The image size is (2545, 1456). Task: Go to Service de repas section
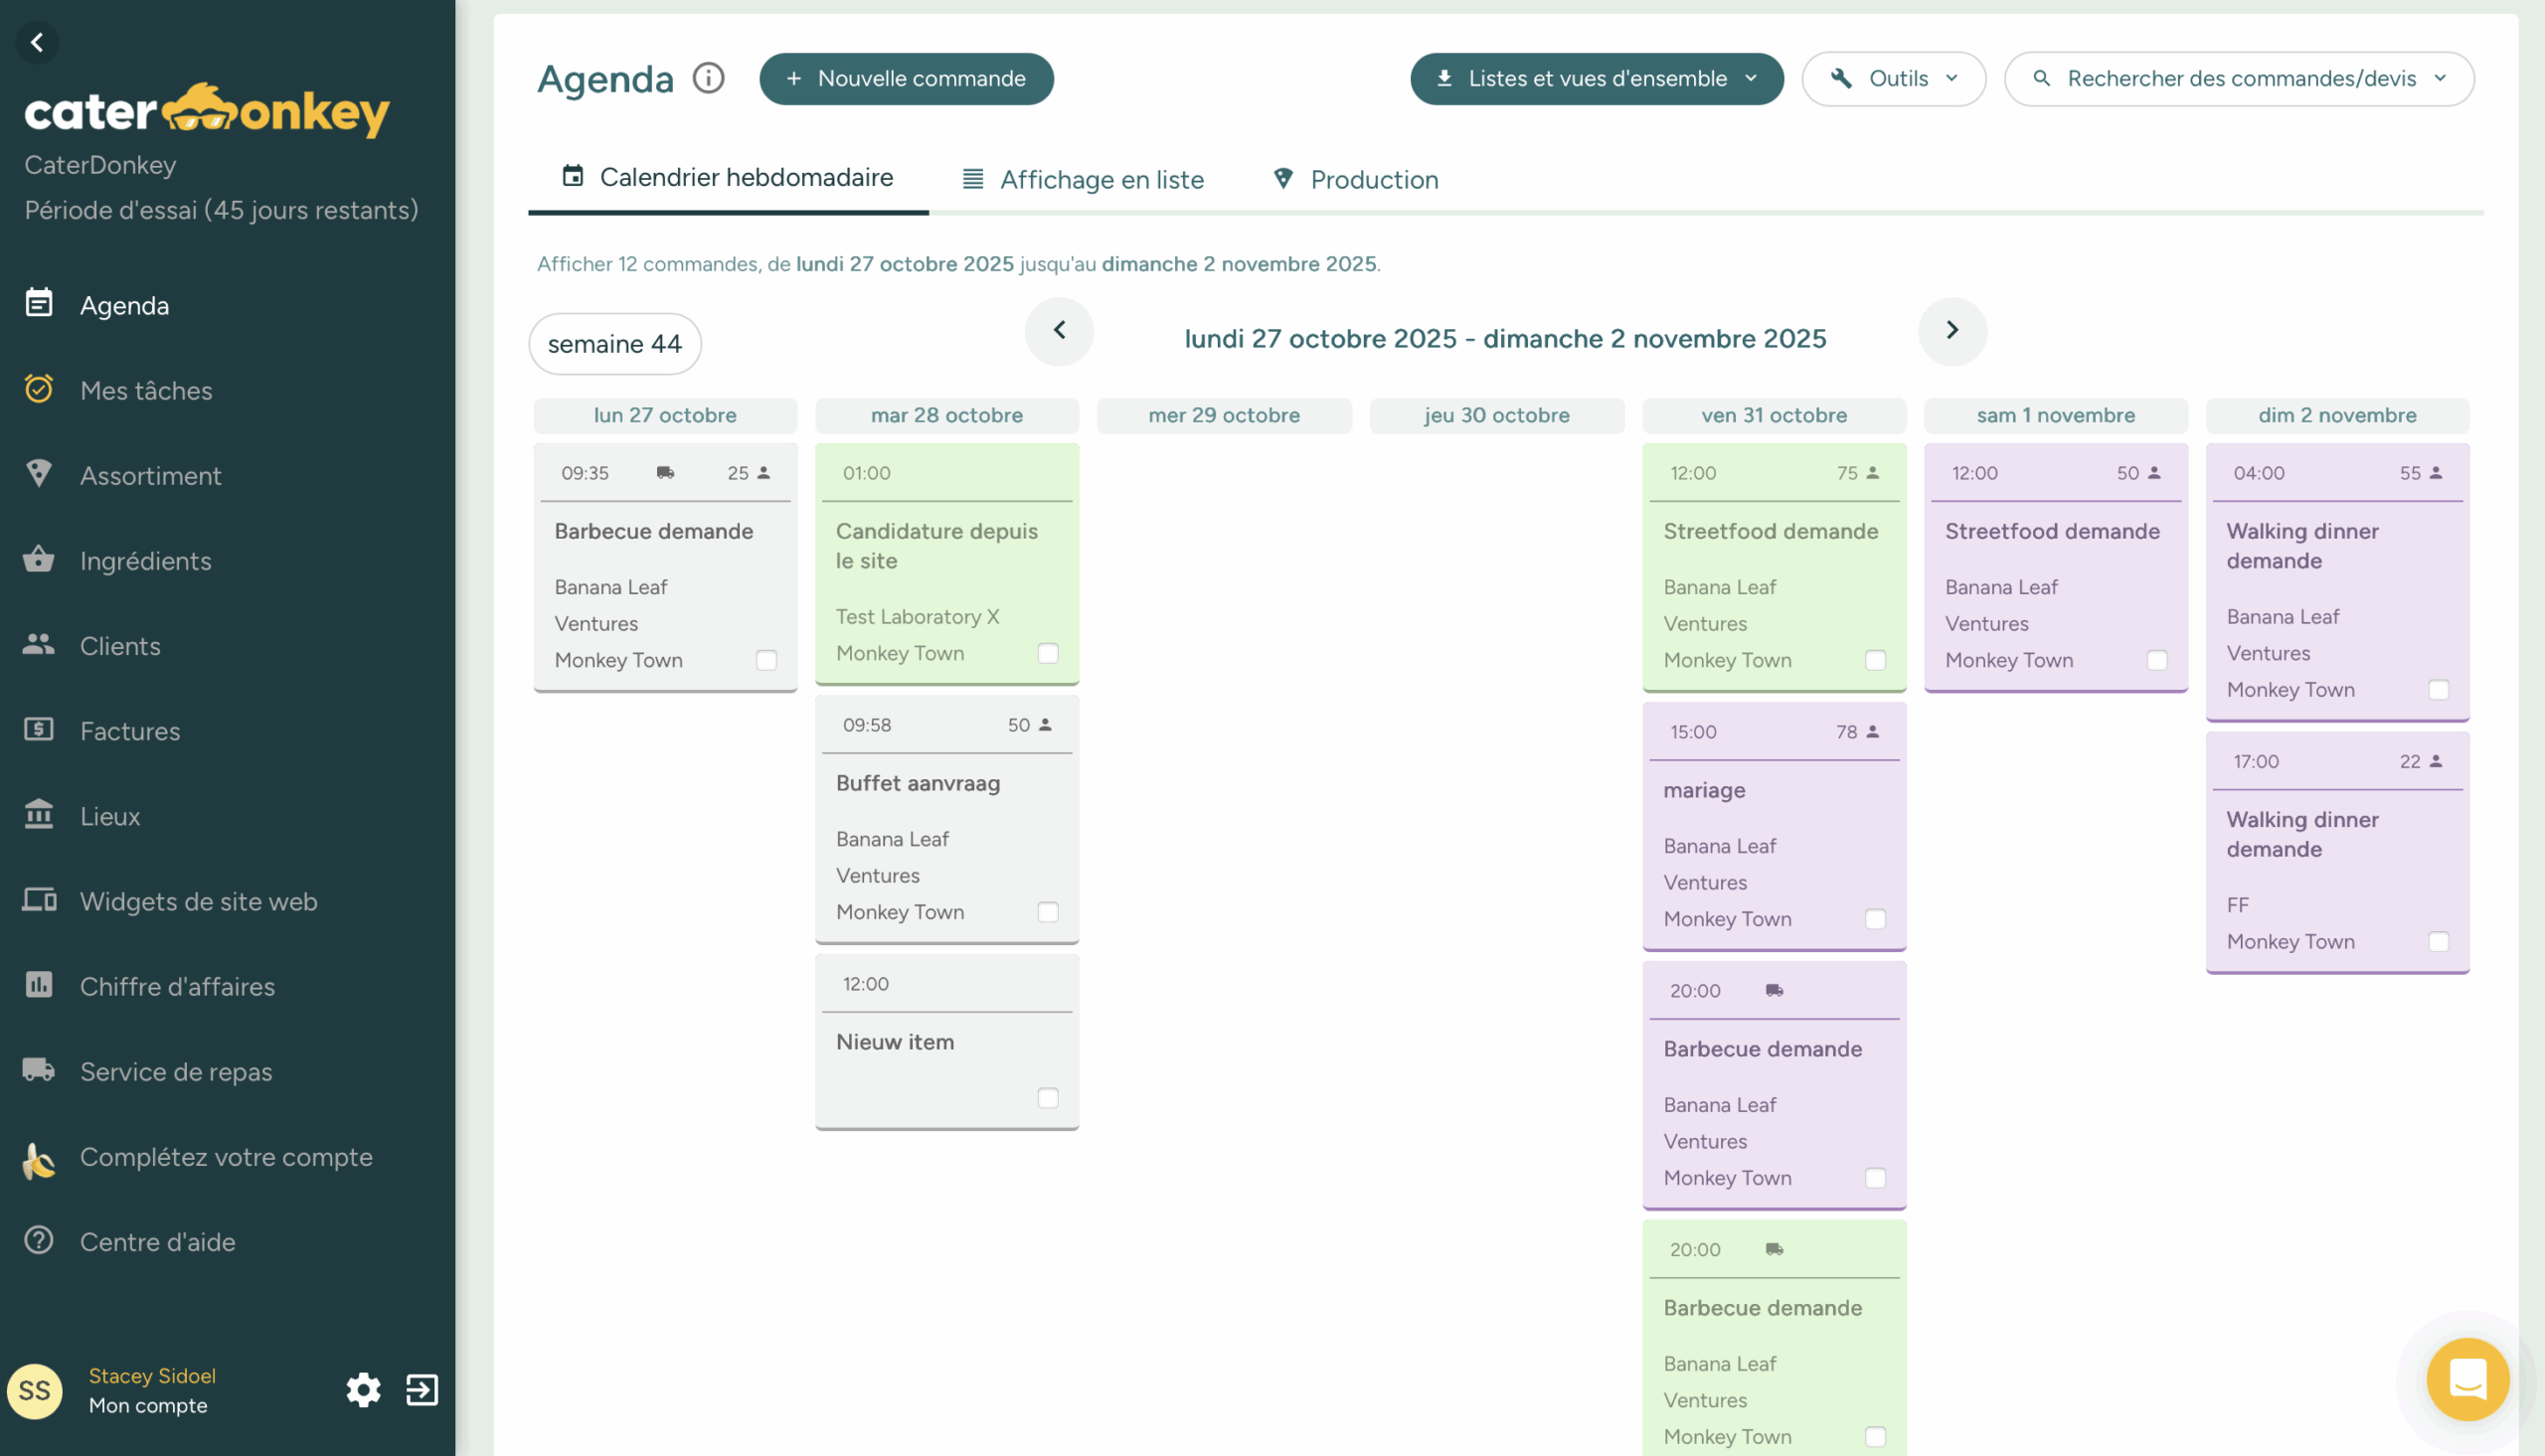[176, 1071]
